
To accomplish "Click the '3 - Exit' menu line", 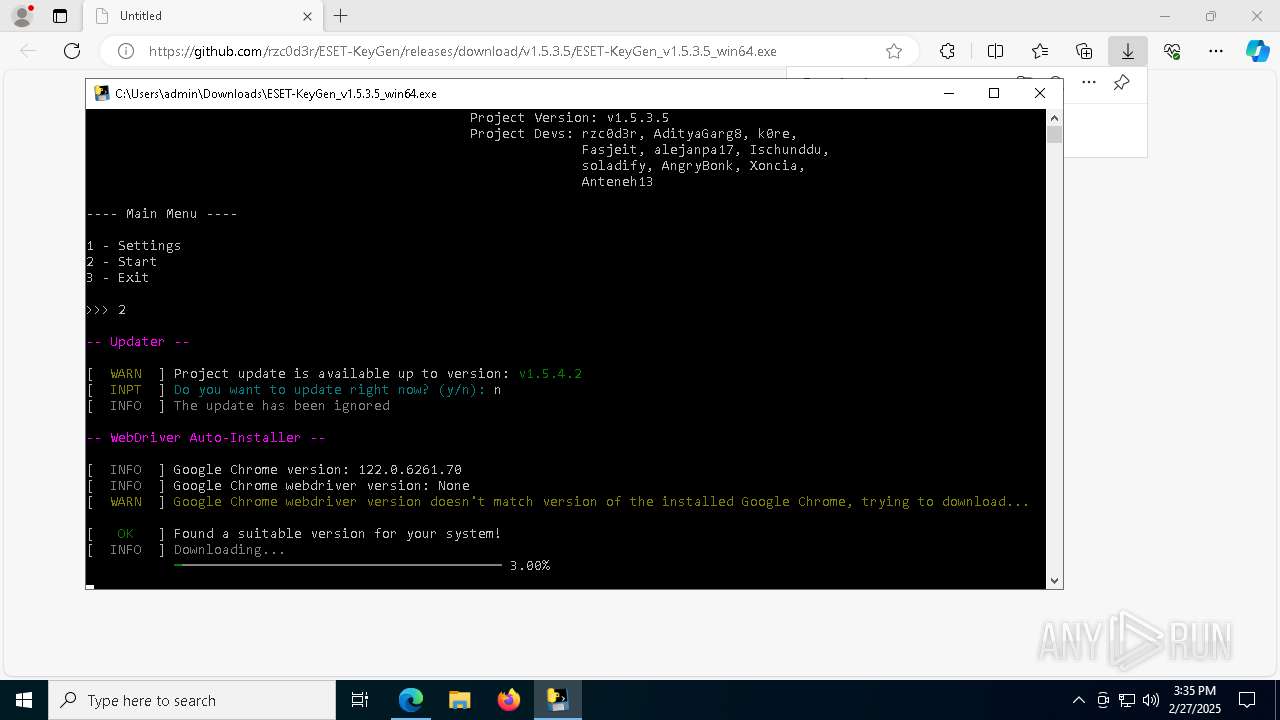I will [x=118, y=277].
